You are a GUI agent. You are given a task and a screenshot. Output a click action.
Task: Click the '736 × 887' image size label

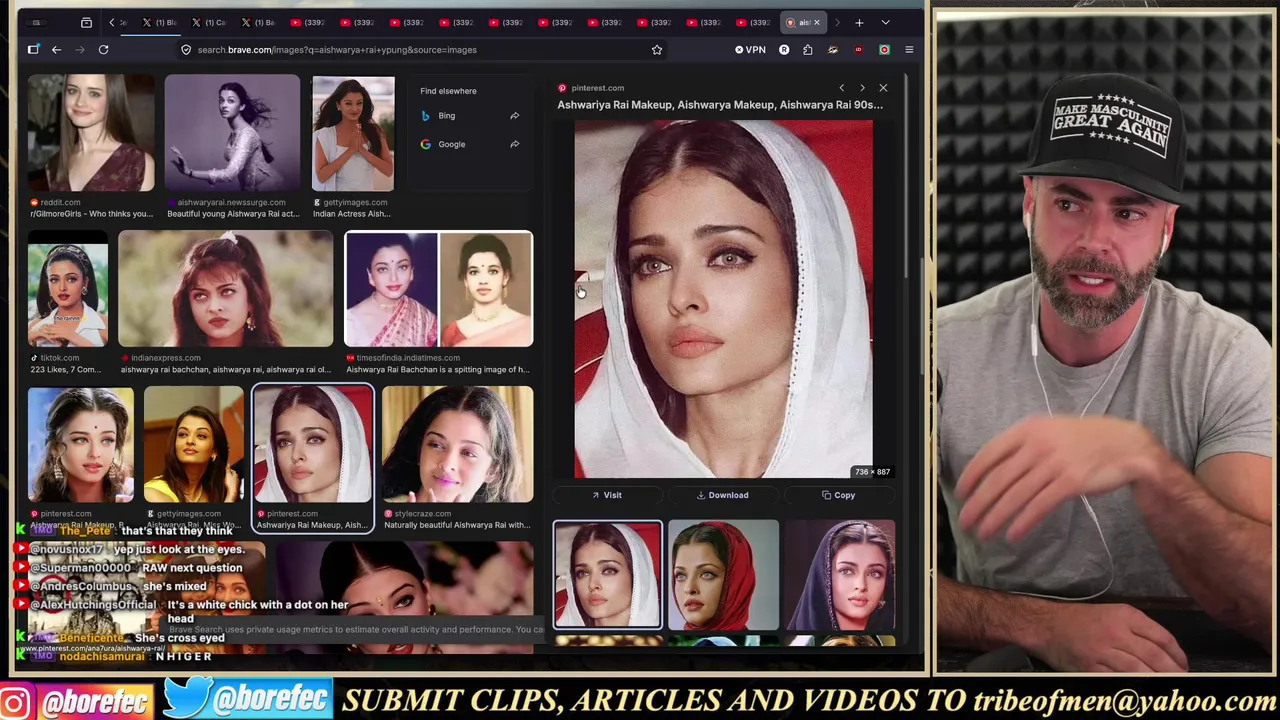click(871, 472)
